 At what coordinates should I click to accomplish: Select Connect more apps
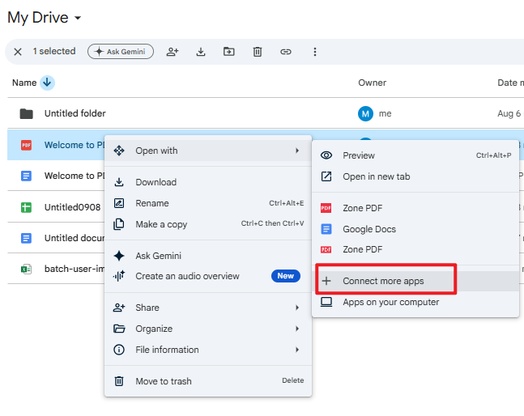(x=415, y=281)
